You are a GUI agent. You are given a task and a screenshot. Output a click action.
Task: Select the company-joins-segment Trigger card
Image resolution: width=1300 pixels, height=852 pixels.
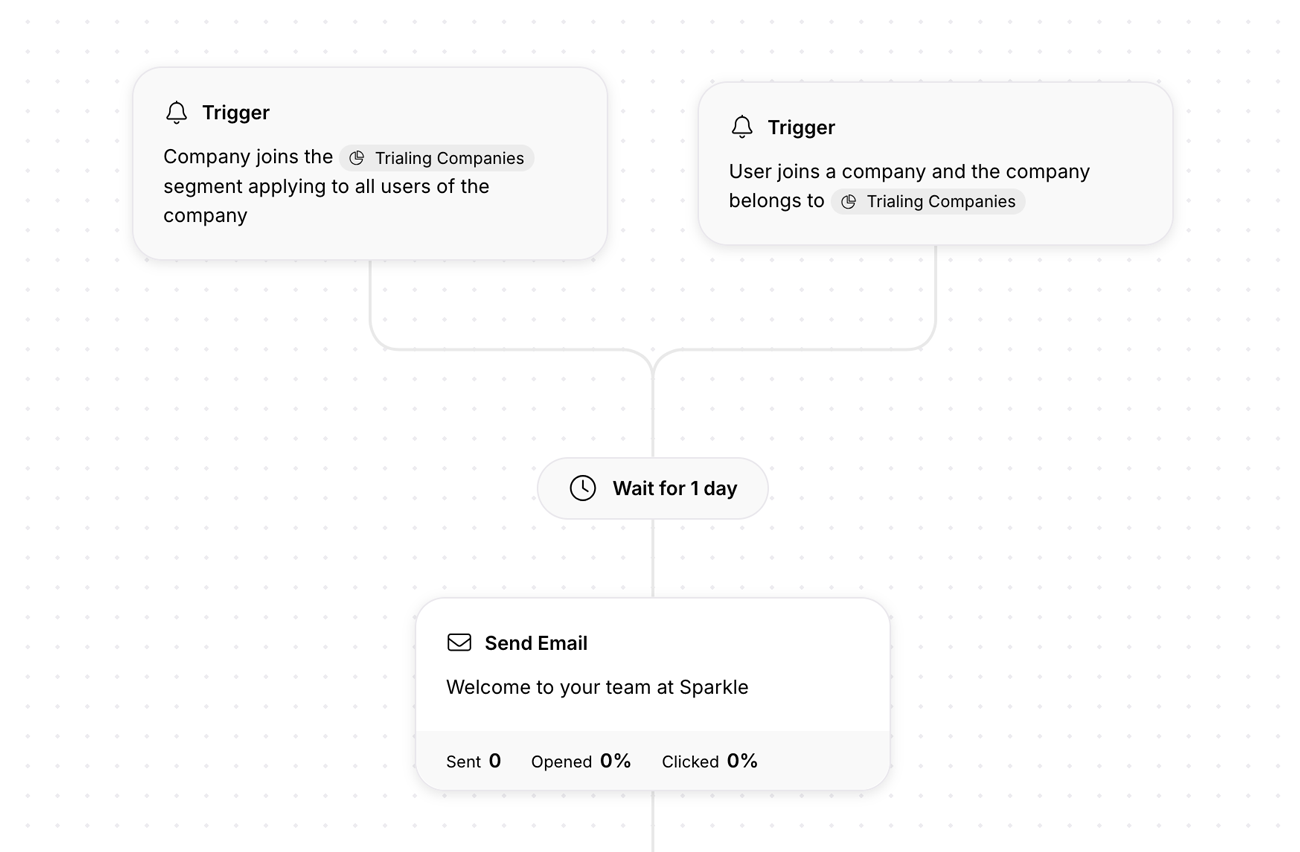tap(370, 163)
